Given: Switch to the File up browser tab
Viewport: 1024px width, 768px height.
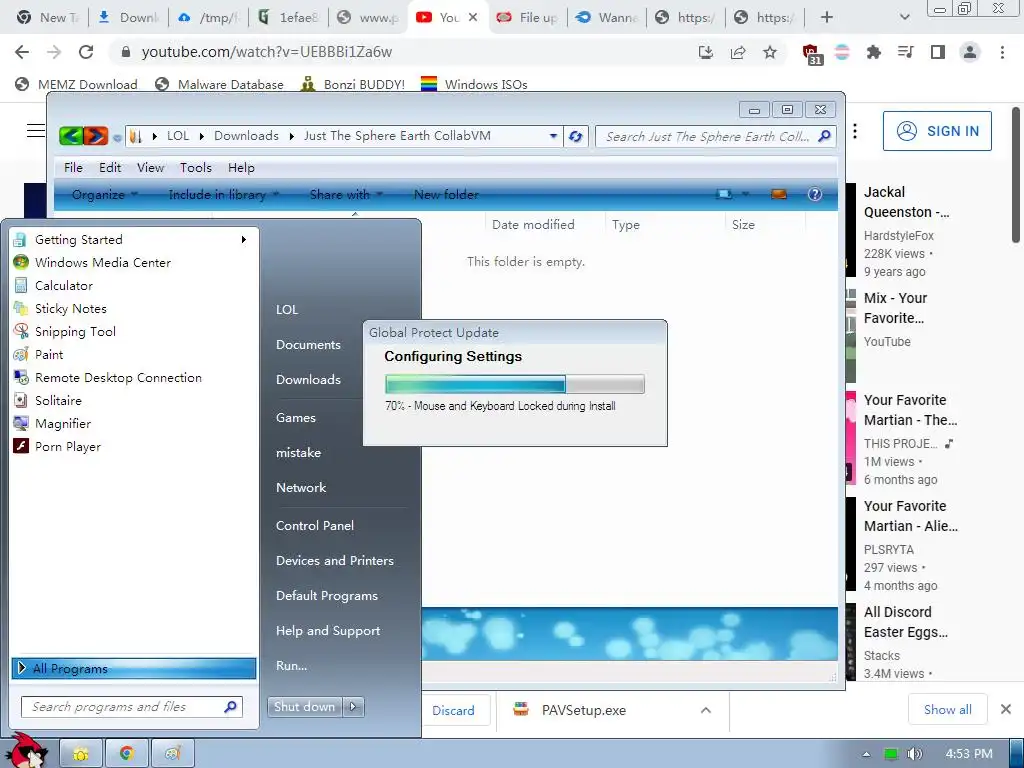Looking at the screenshot, I should pyautogui.click(x=527, y=18).
